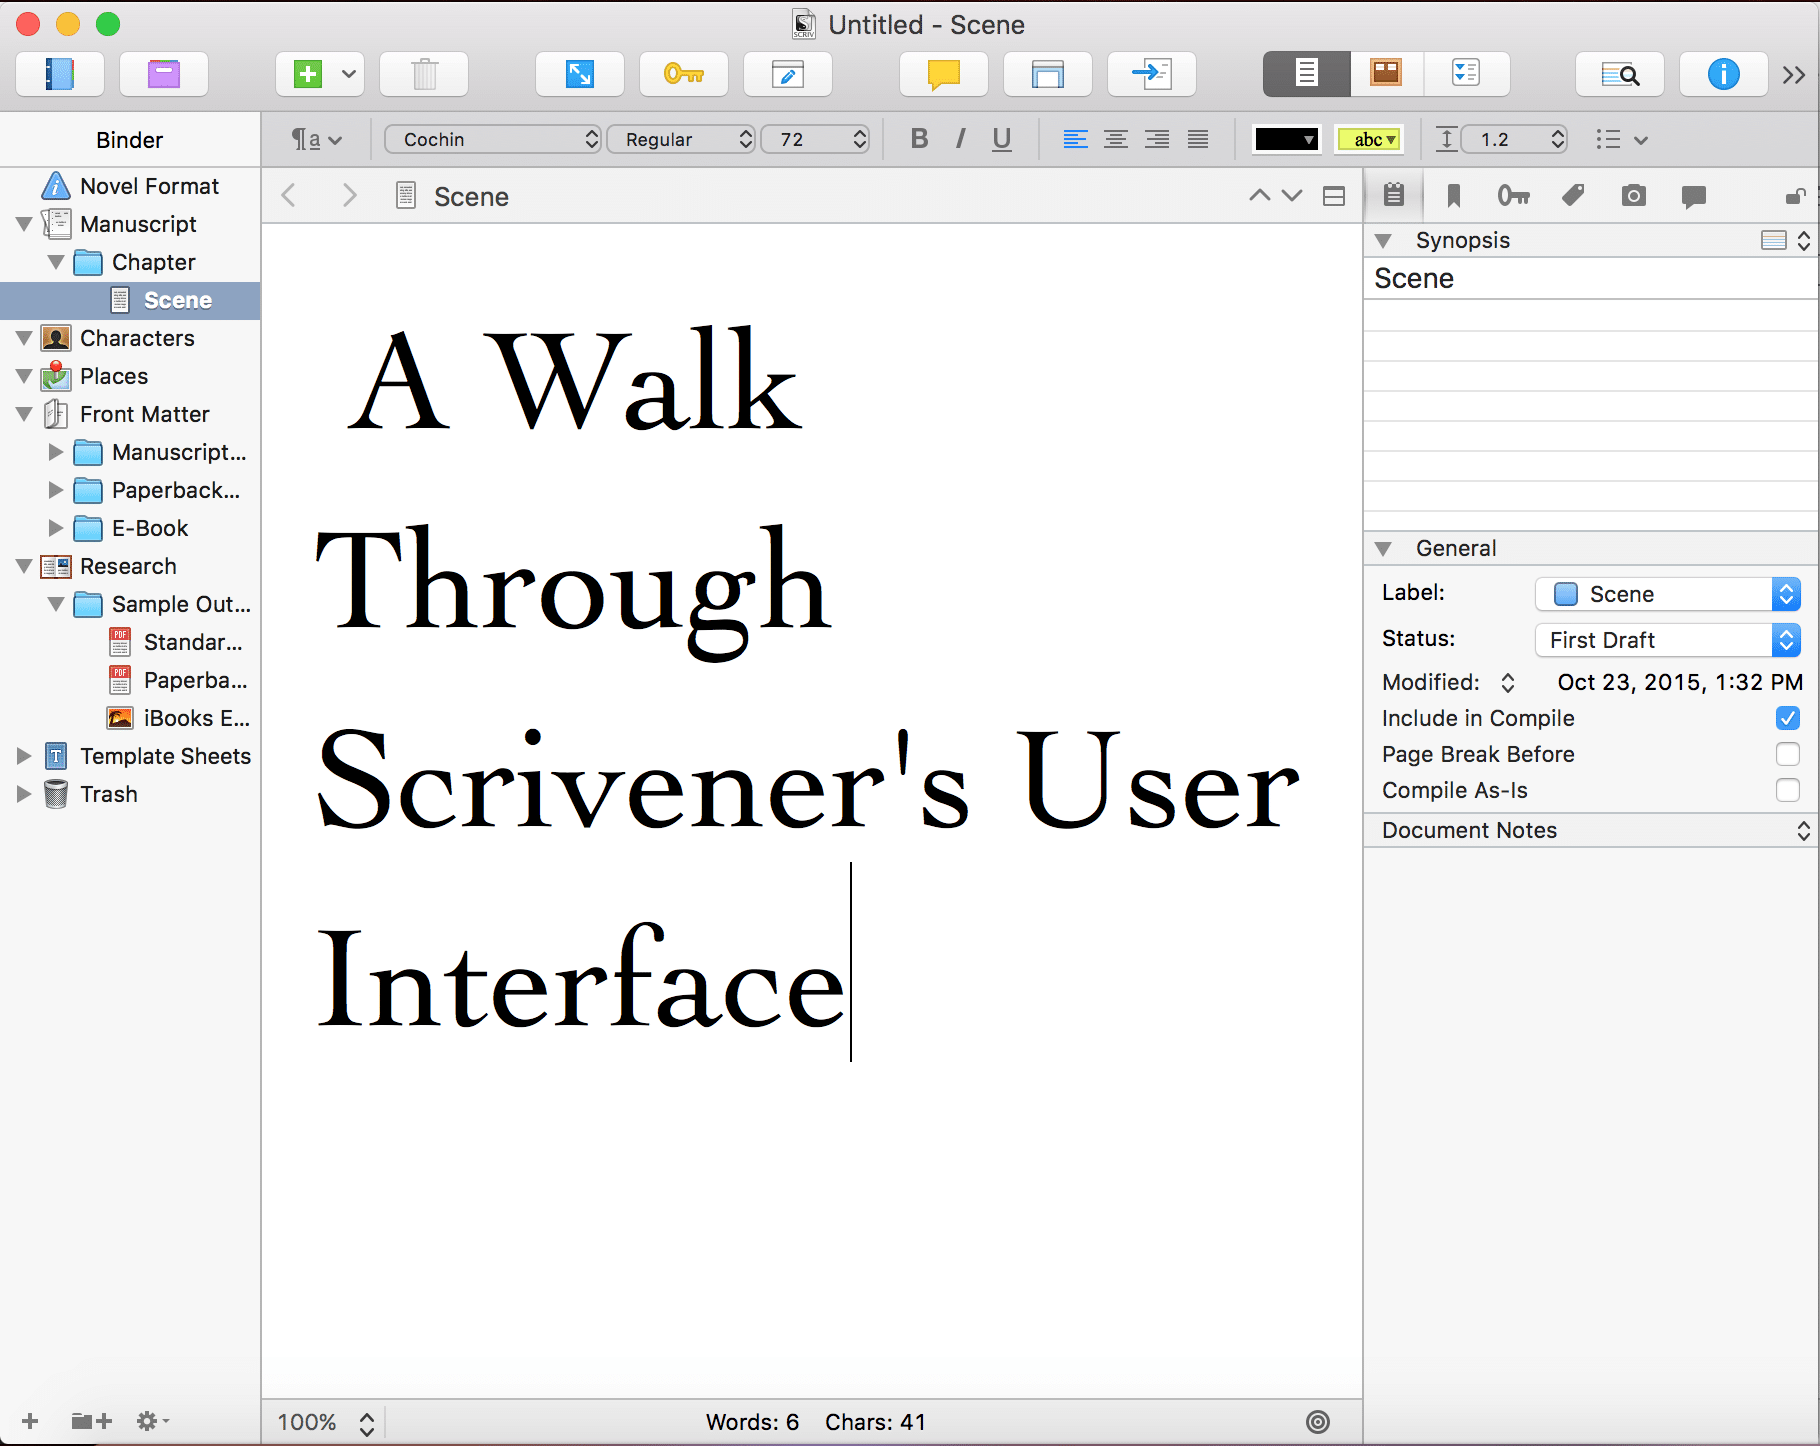Open the font size 72 dropdown
This screenshot has width=1820, height=1446.
(815, 139)
